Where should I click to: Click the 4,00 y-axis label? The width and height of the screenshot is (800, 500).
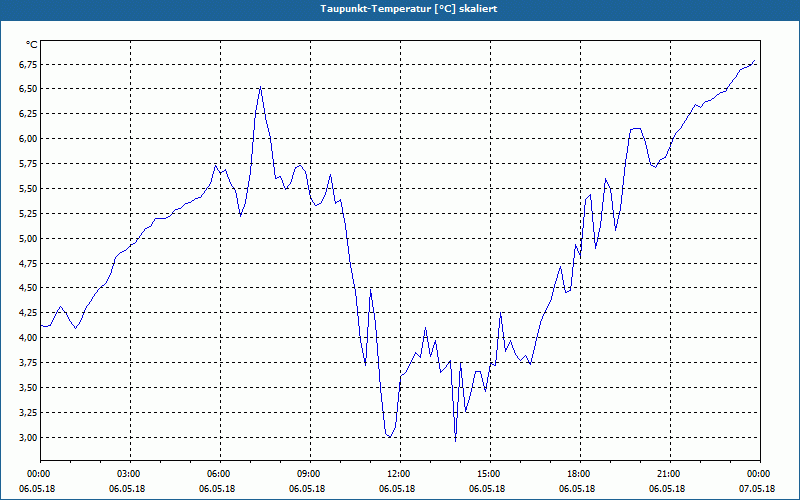coord(28,338)
